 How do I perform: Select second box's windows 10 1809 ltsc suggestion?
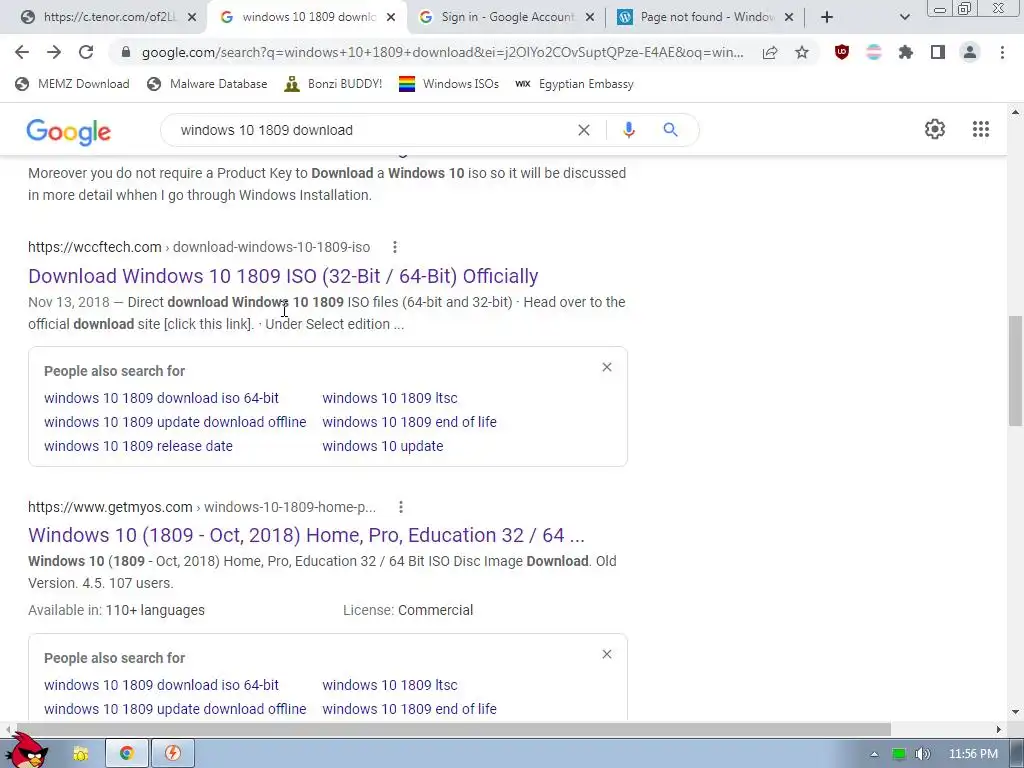(x=390, y=685)
